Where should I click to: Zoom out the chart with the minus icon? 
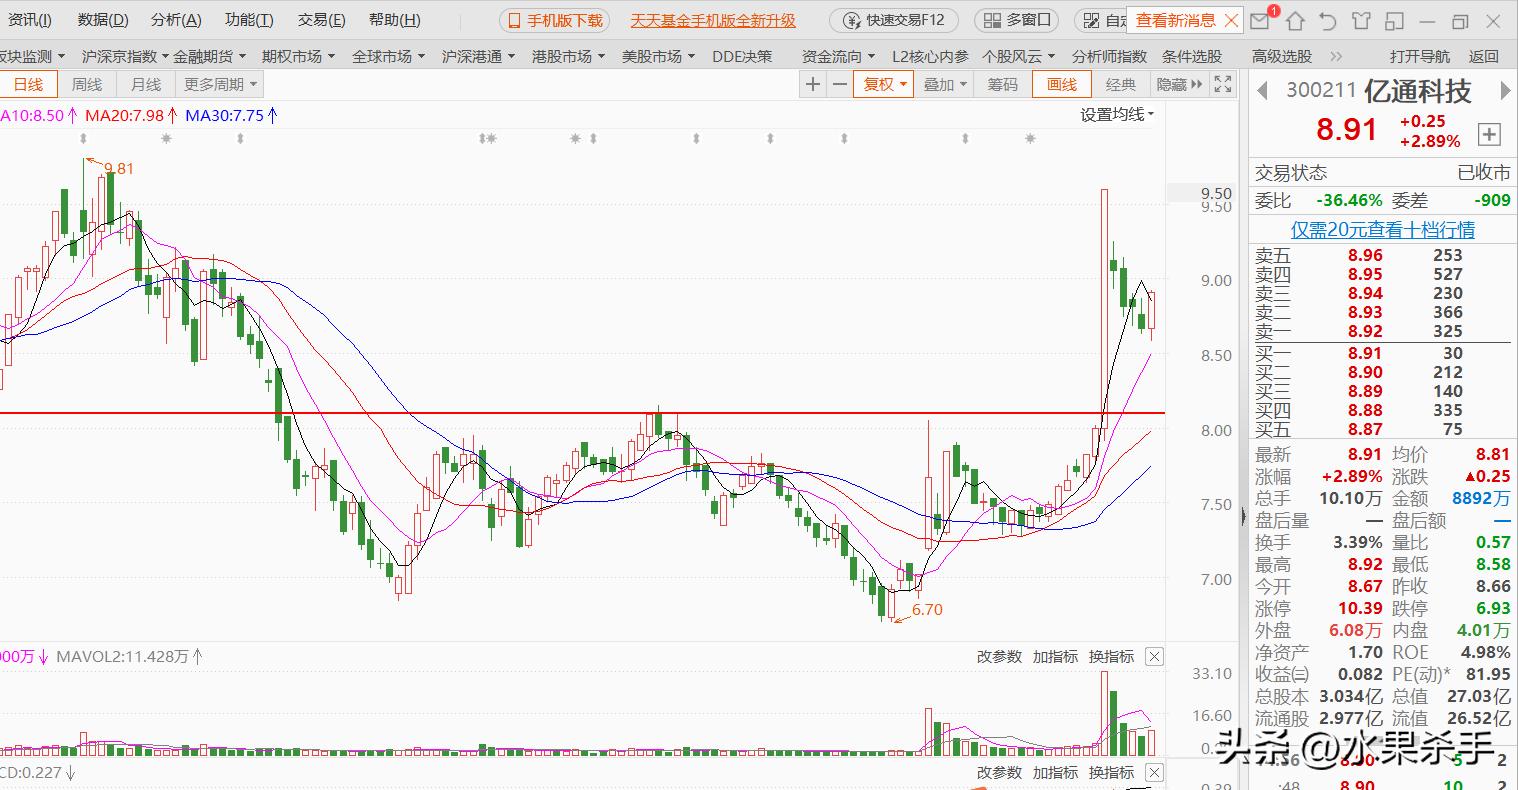(841, 84)
